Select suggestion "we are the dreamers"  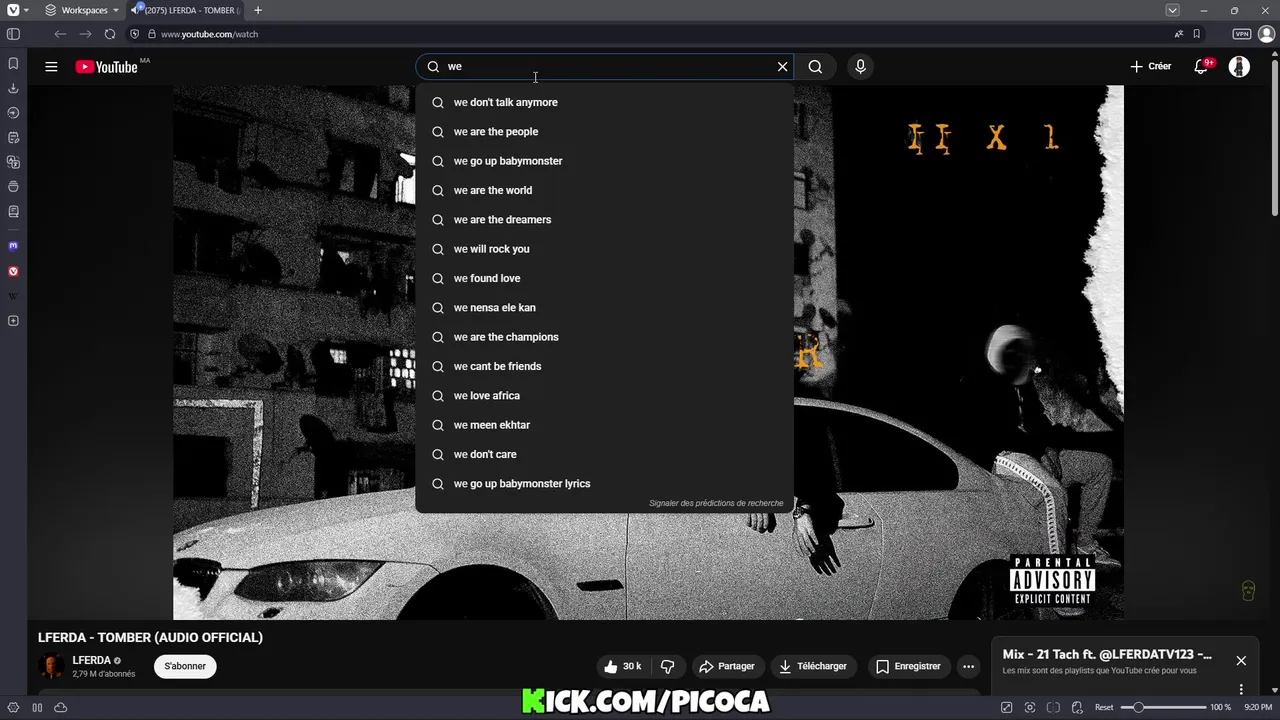tap(604, 220)
